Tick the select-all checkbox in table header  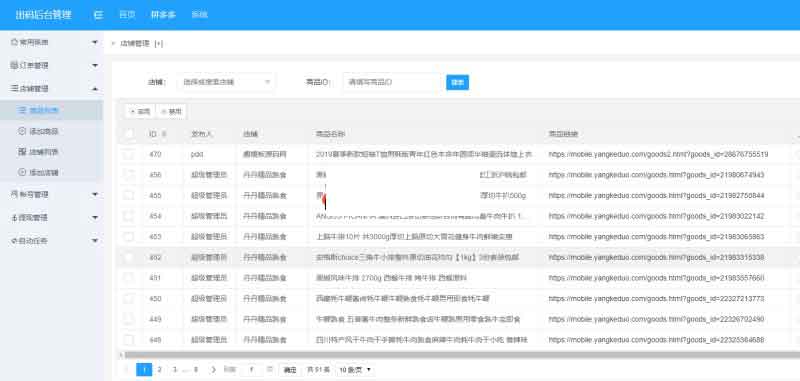pyautogui.click(x=129, y=134)
